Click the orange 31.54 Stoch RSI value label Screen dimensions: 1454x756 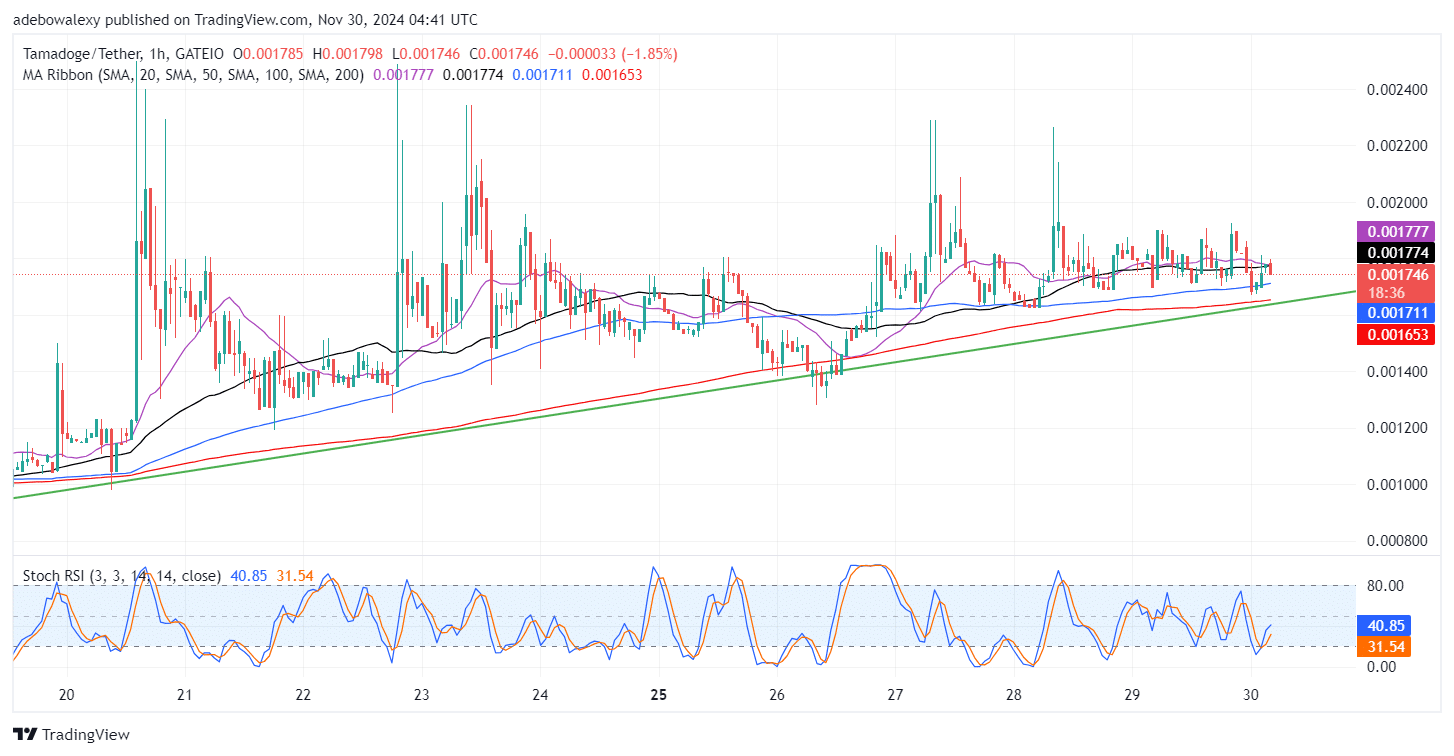[x=1383, y=646]
